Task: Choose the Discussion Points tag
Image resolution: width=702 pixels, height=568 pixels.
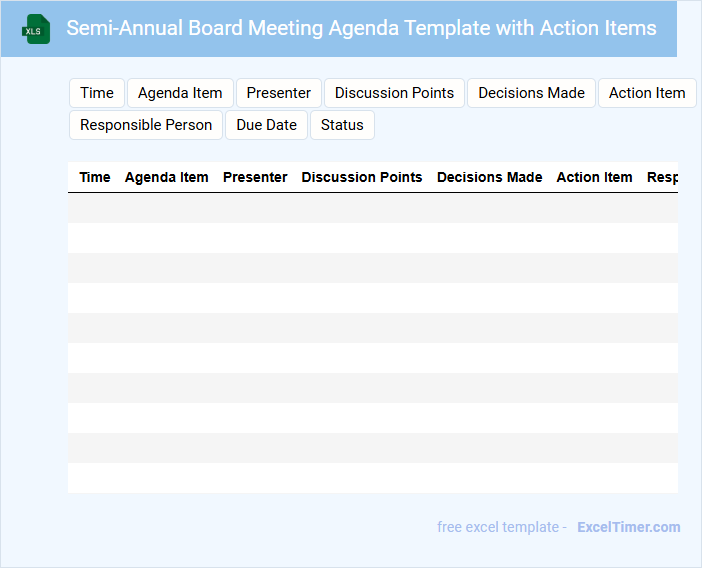Action: (394, 93)
